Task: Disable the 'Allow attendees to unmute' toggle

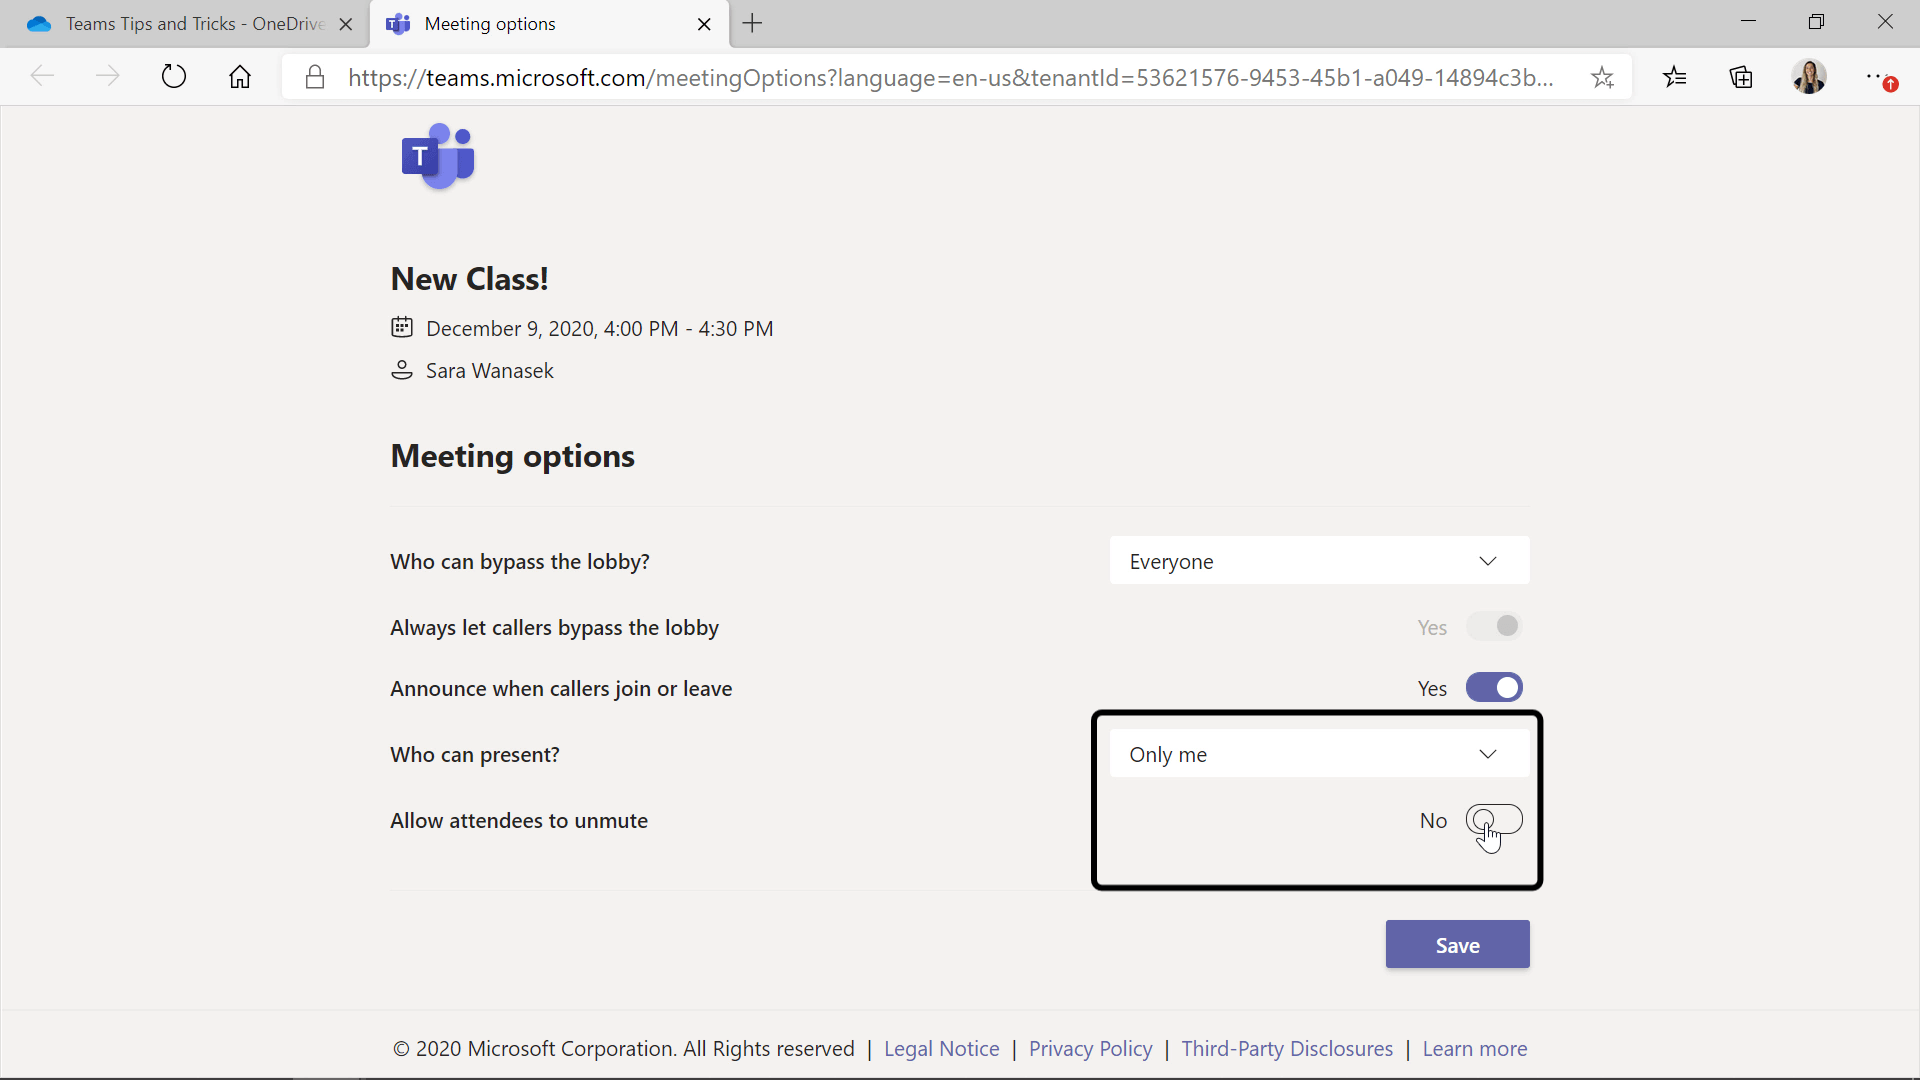Action: (1493, 819)
